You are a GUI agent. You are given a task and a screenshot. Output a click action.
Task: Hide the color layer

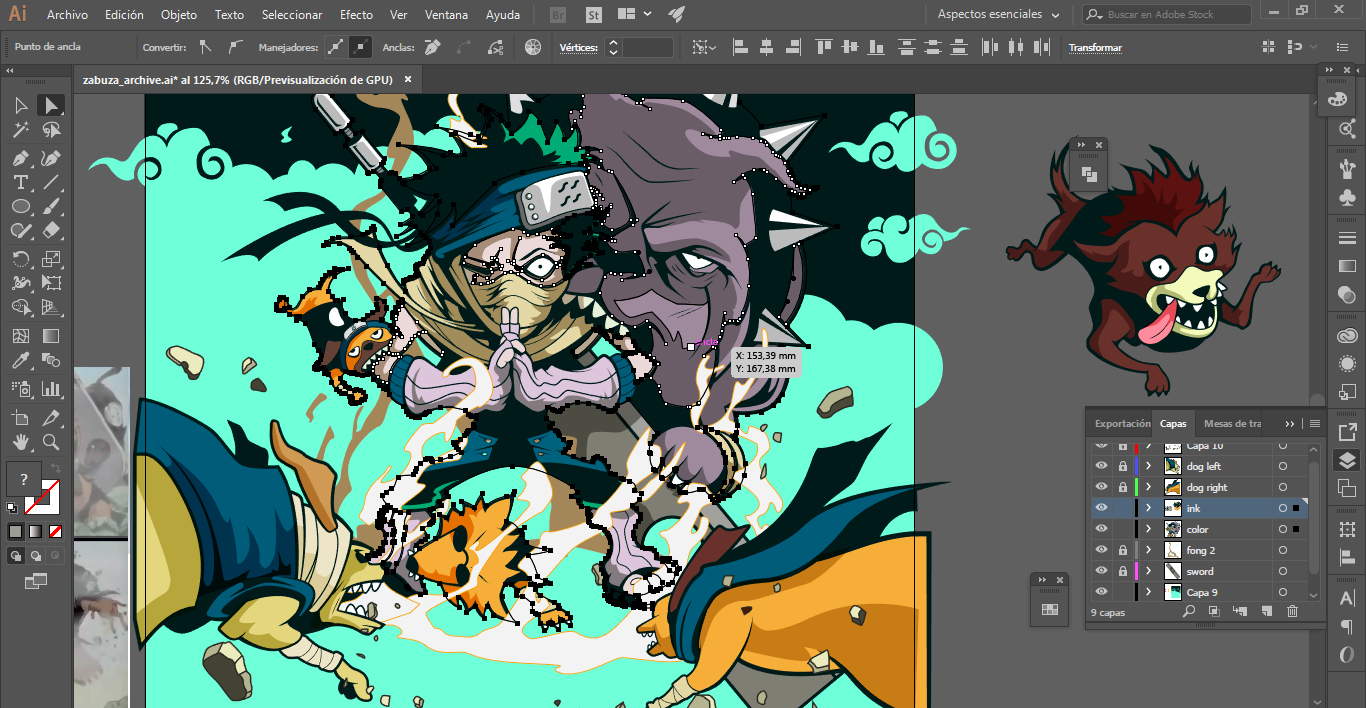(x=1101, y=529)
